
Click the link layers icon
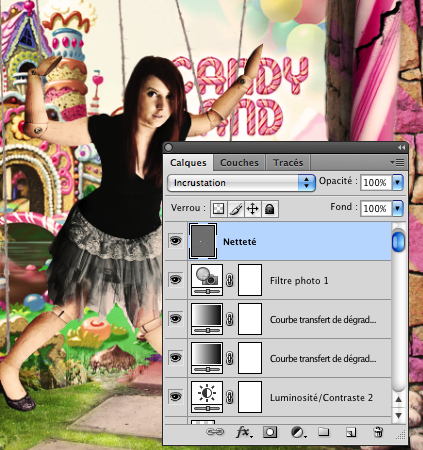tap(215, 432)
